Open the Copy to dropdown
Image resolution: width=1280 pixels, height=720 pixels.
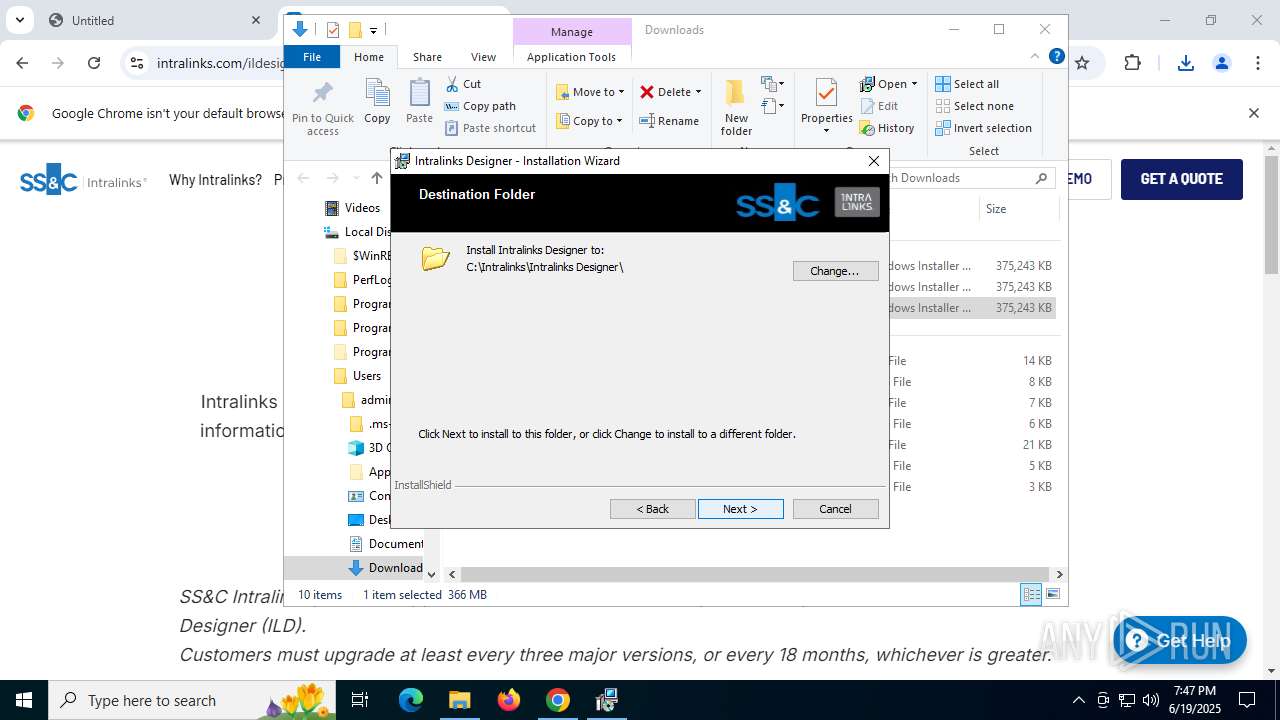tap(589, 121)
